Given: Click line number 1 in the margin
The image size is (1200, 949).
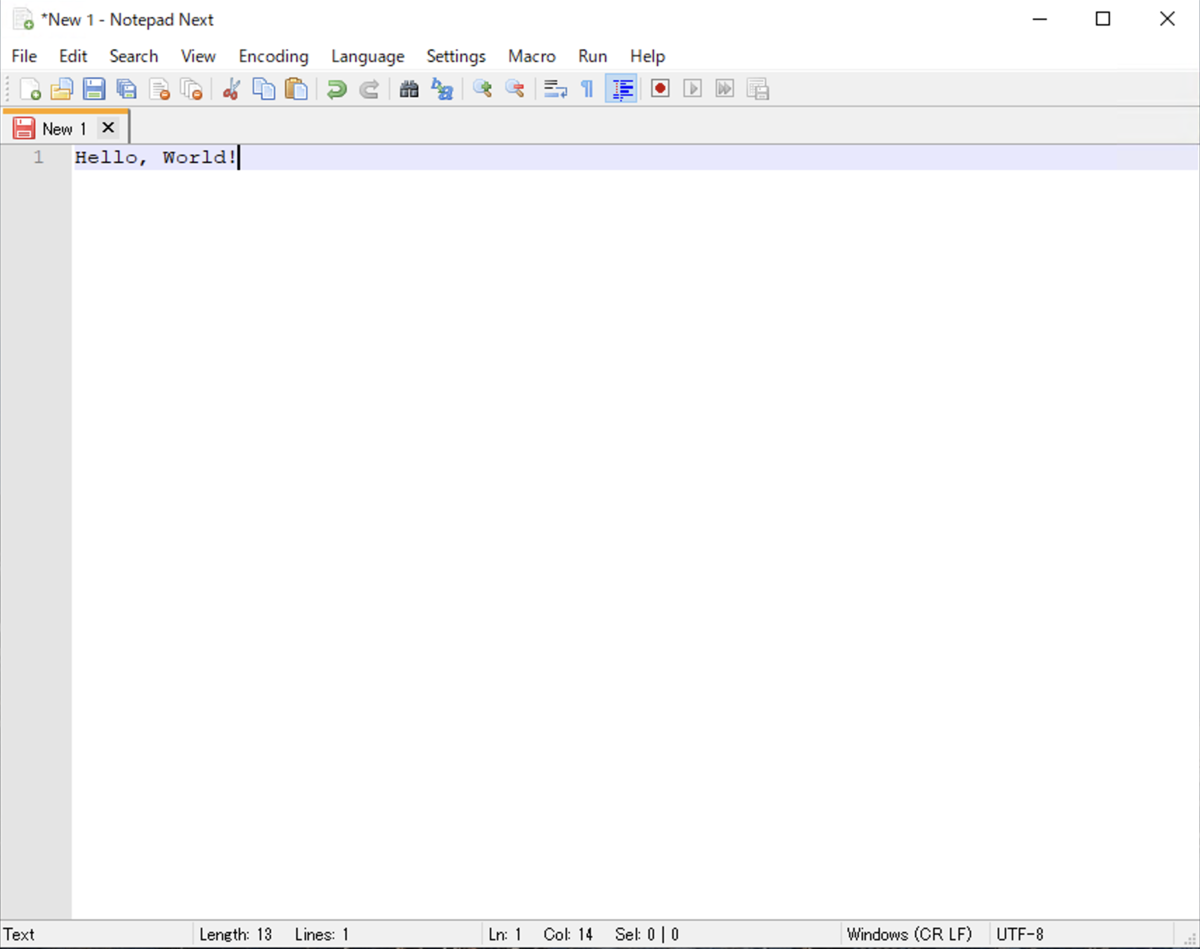Looking at the screenshot, I should [38, 157].
